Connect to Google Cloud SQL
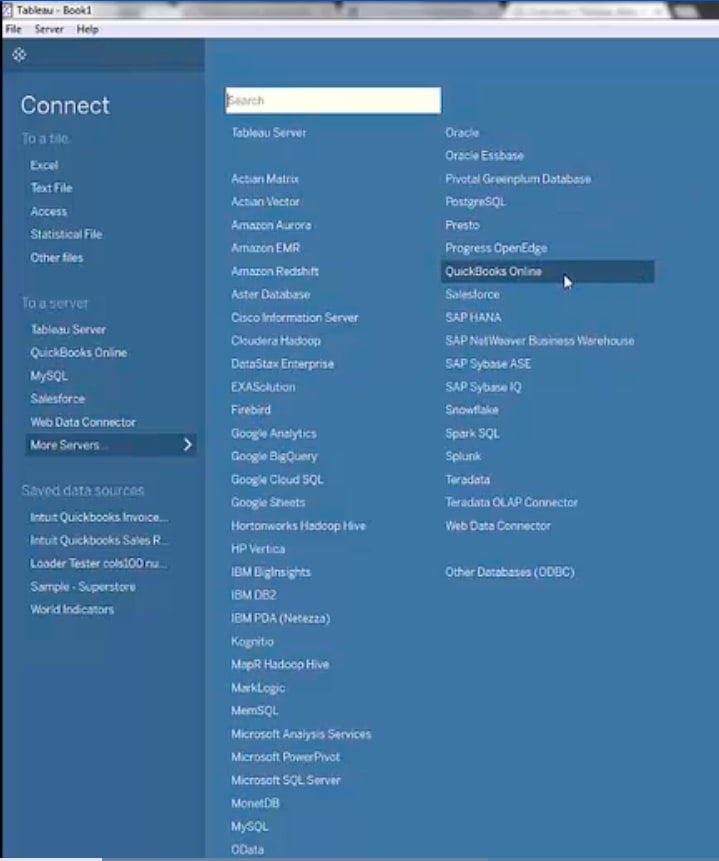The image size is (719, 861). click(x=277, y=480)
